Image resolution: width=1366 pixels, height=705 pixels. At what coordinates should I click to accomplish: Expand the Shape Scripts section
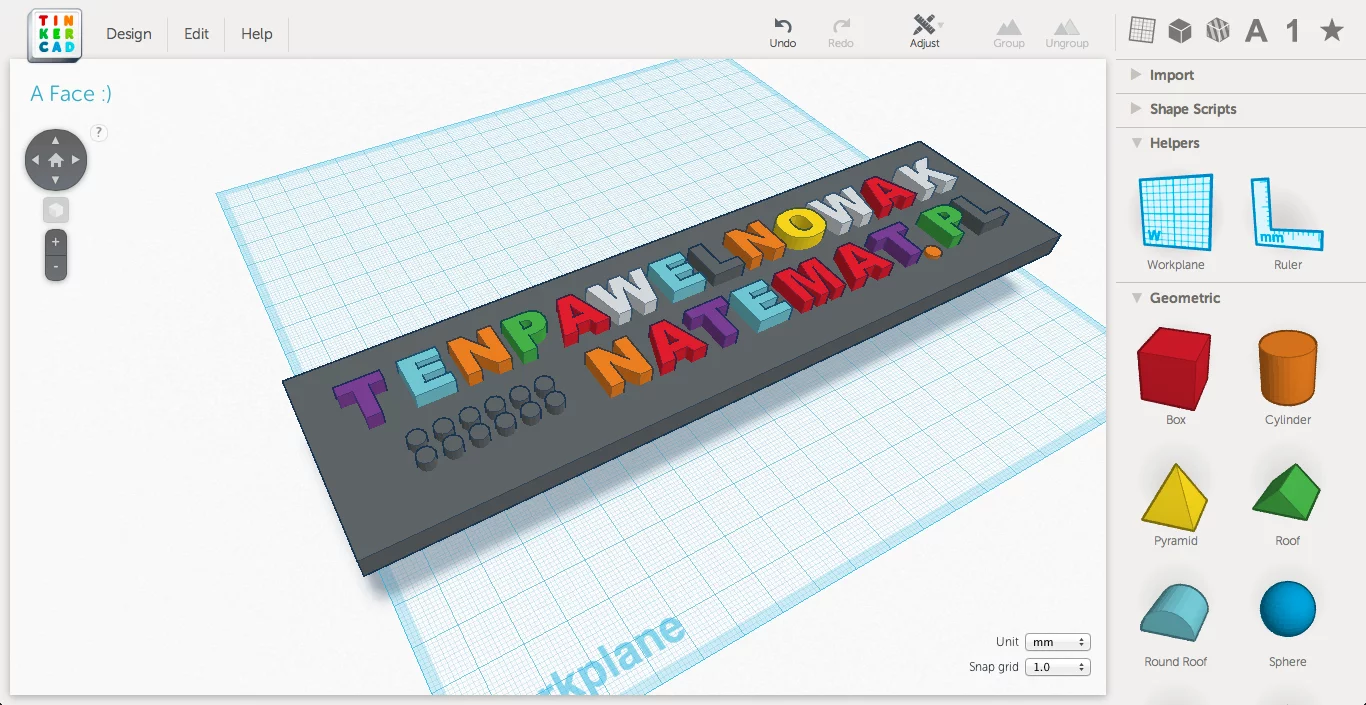(x=1241, y=109)
